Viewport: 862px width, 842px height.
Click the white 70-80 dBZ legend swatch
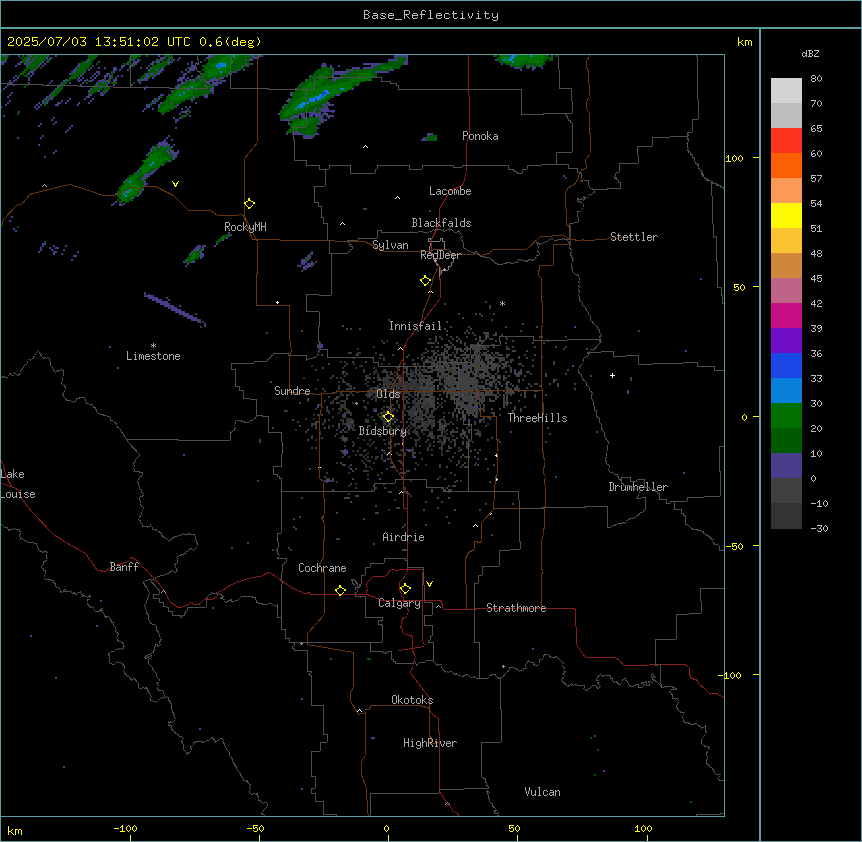click(x=786, y=90)
